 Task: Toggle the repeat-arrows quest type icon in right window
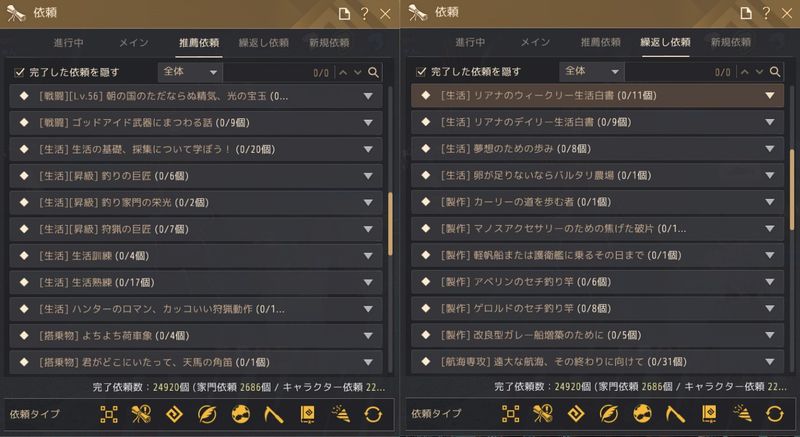click(773, 414)
